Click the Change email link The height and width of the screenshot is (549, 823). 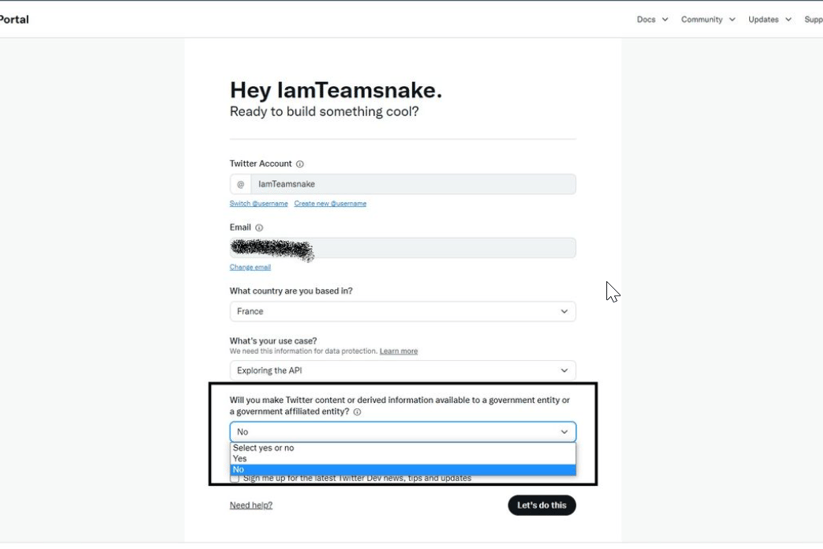pos(250,267)
